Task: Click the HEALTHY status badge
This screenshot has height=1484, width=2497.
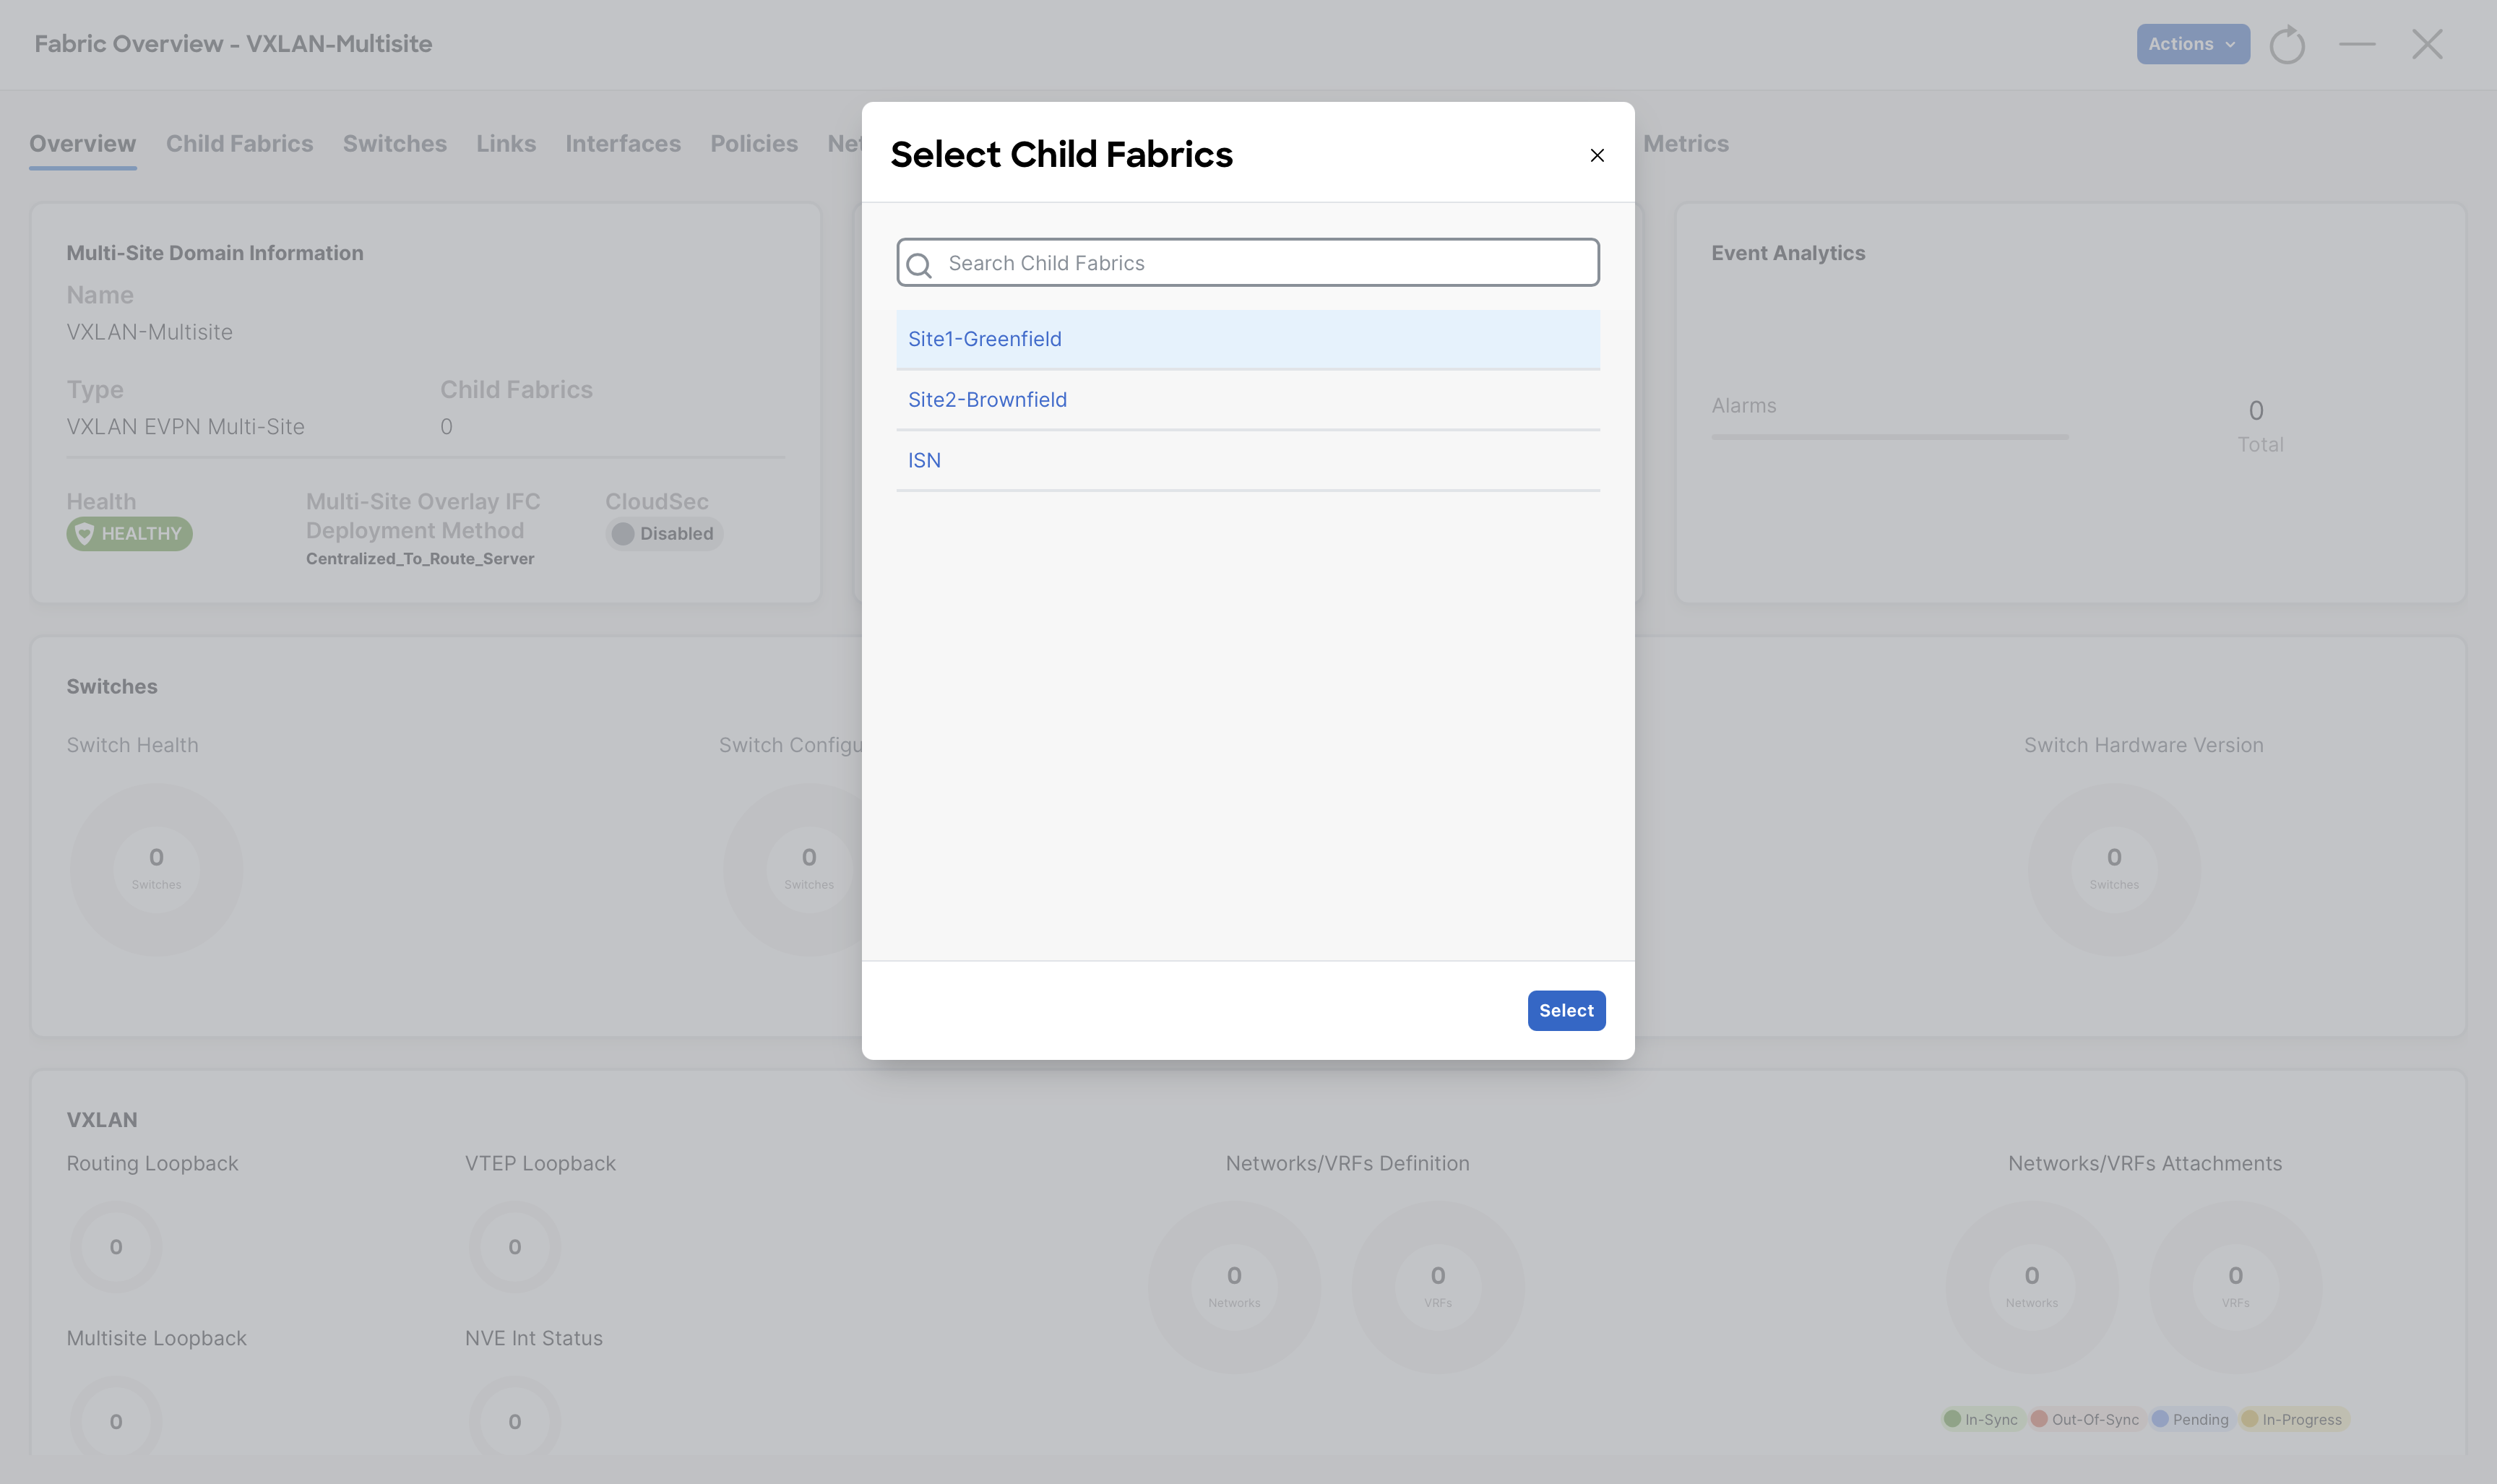Action: (x=130, y=534)
